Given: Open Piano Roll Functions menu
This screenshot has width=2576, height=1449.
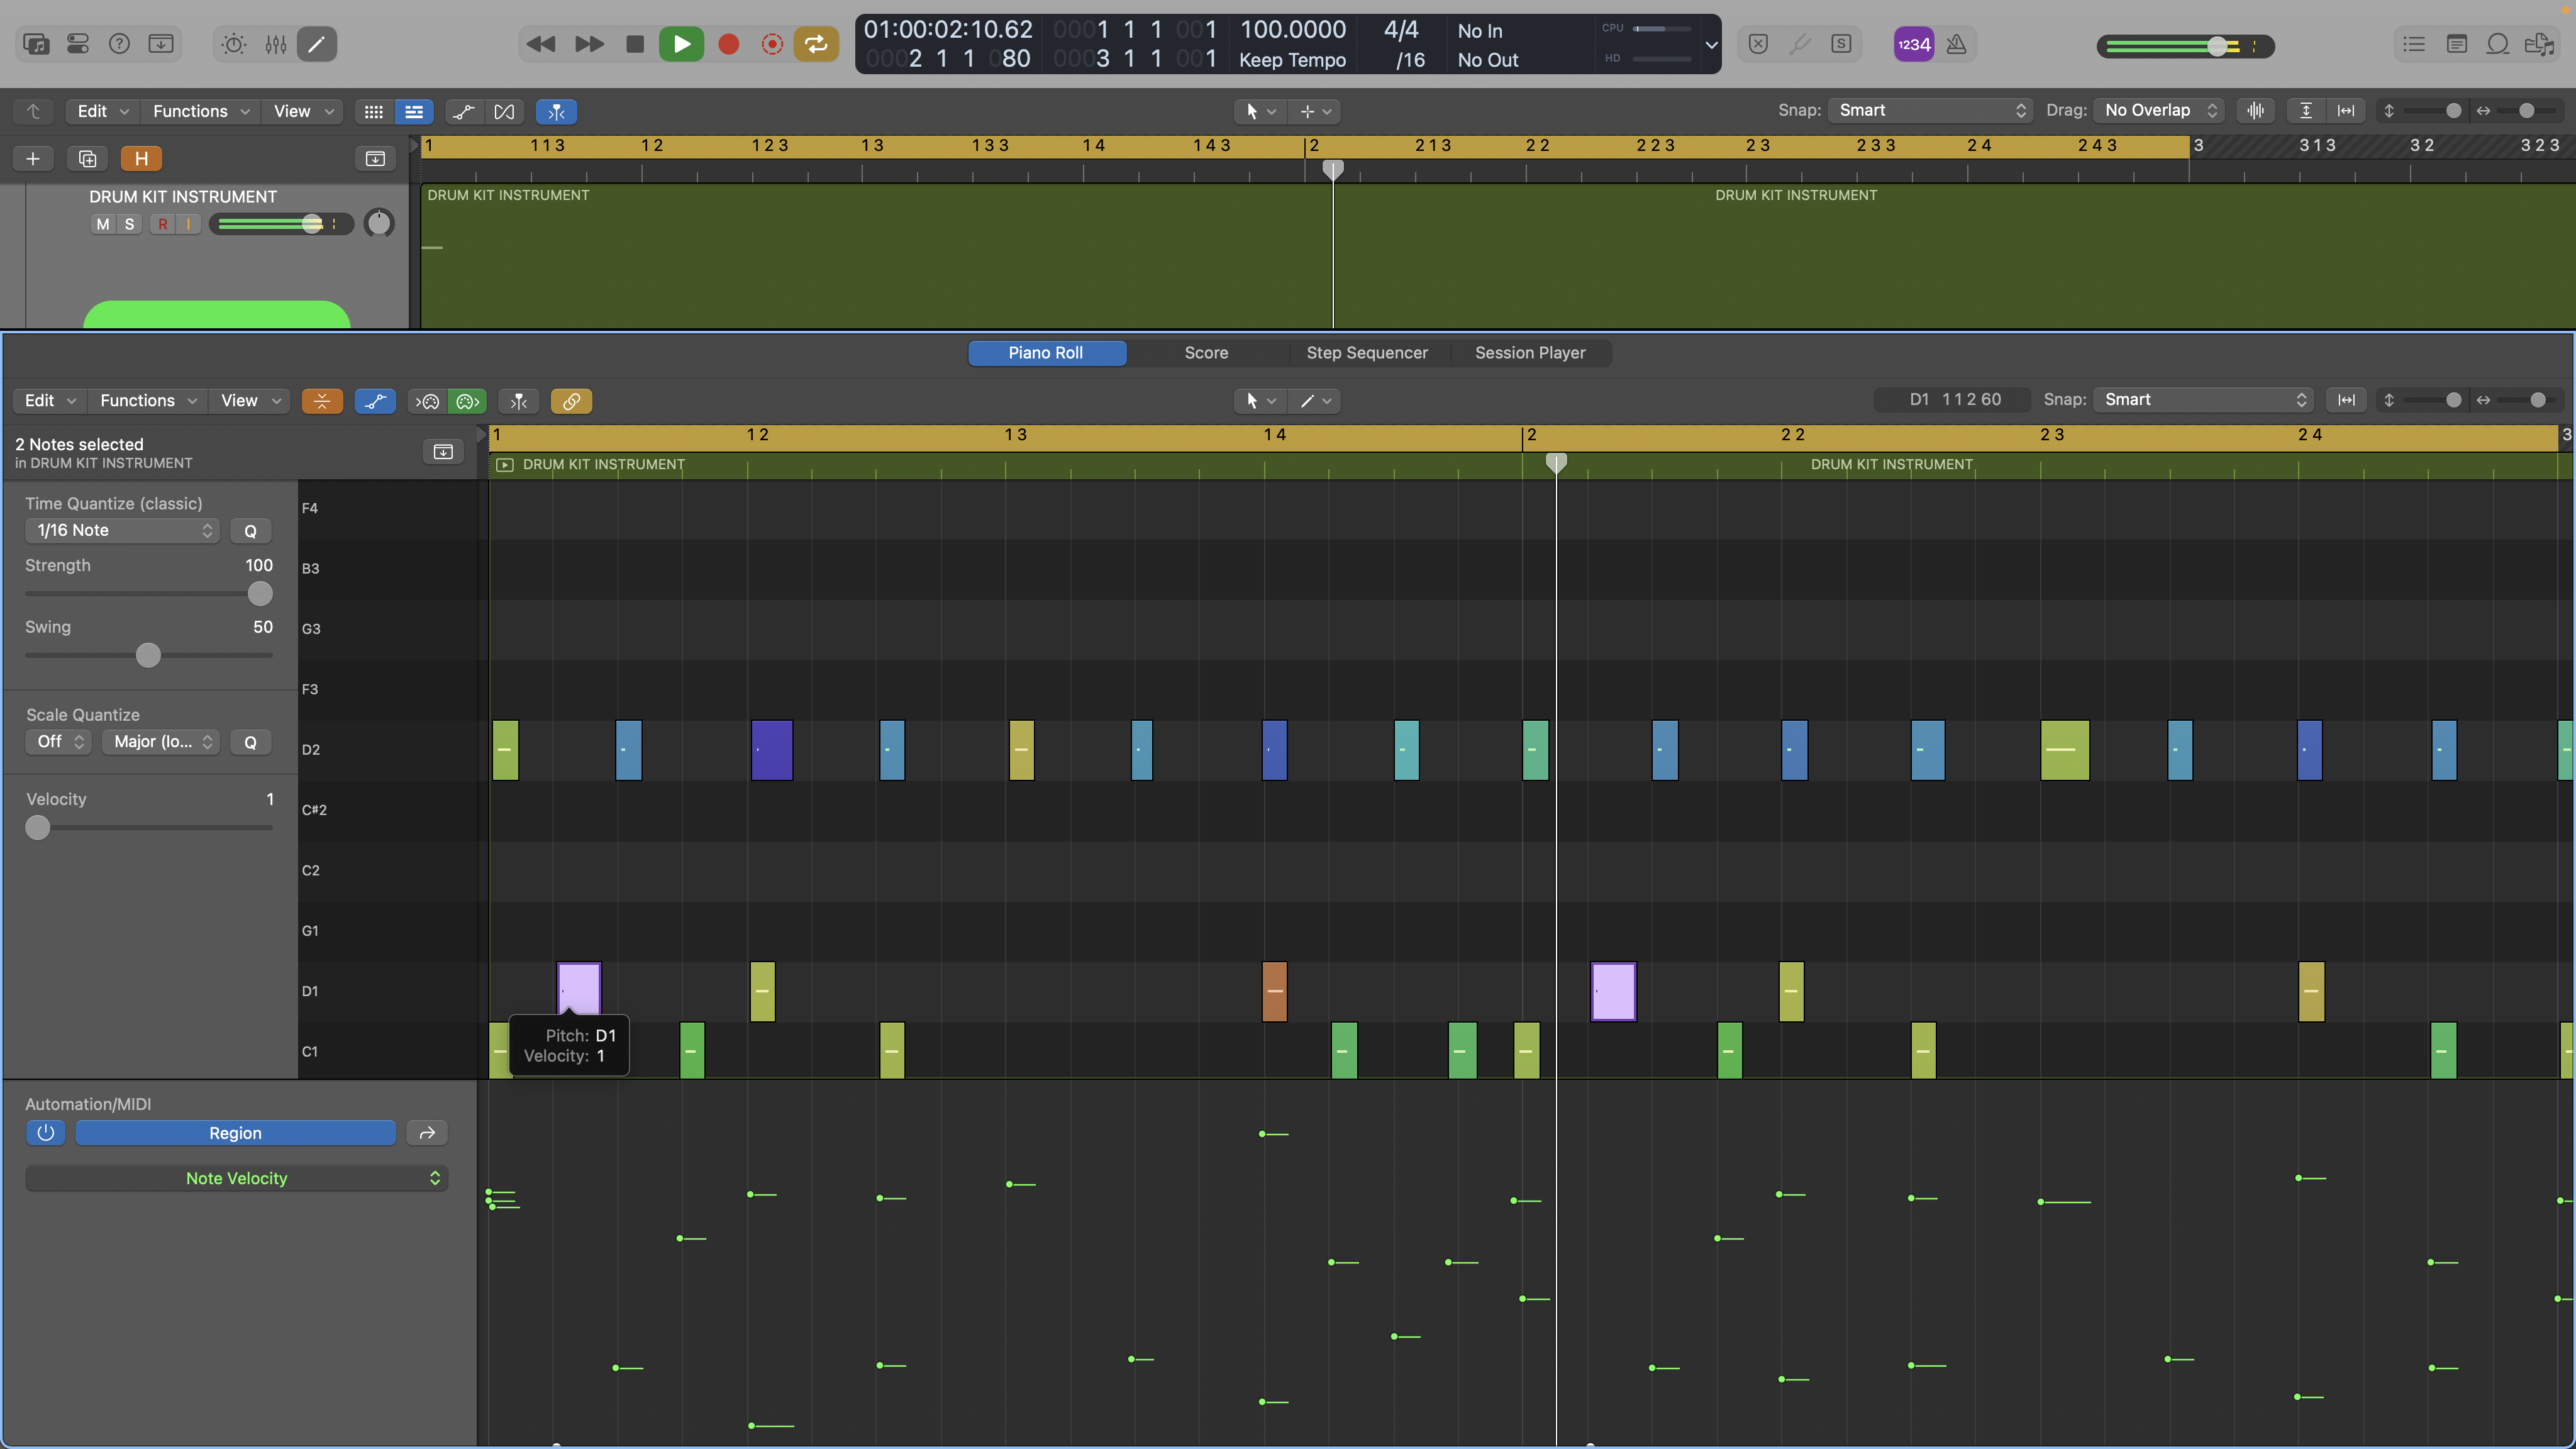Looking at the screenshot, I should (x=148, y=400).
